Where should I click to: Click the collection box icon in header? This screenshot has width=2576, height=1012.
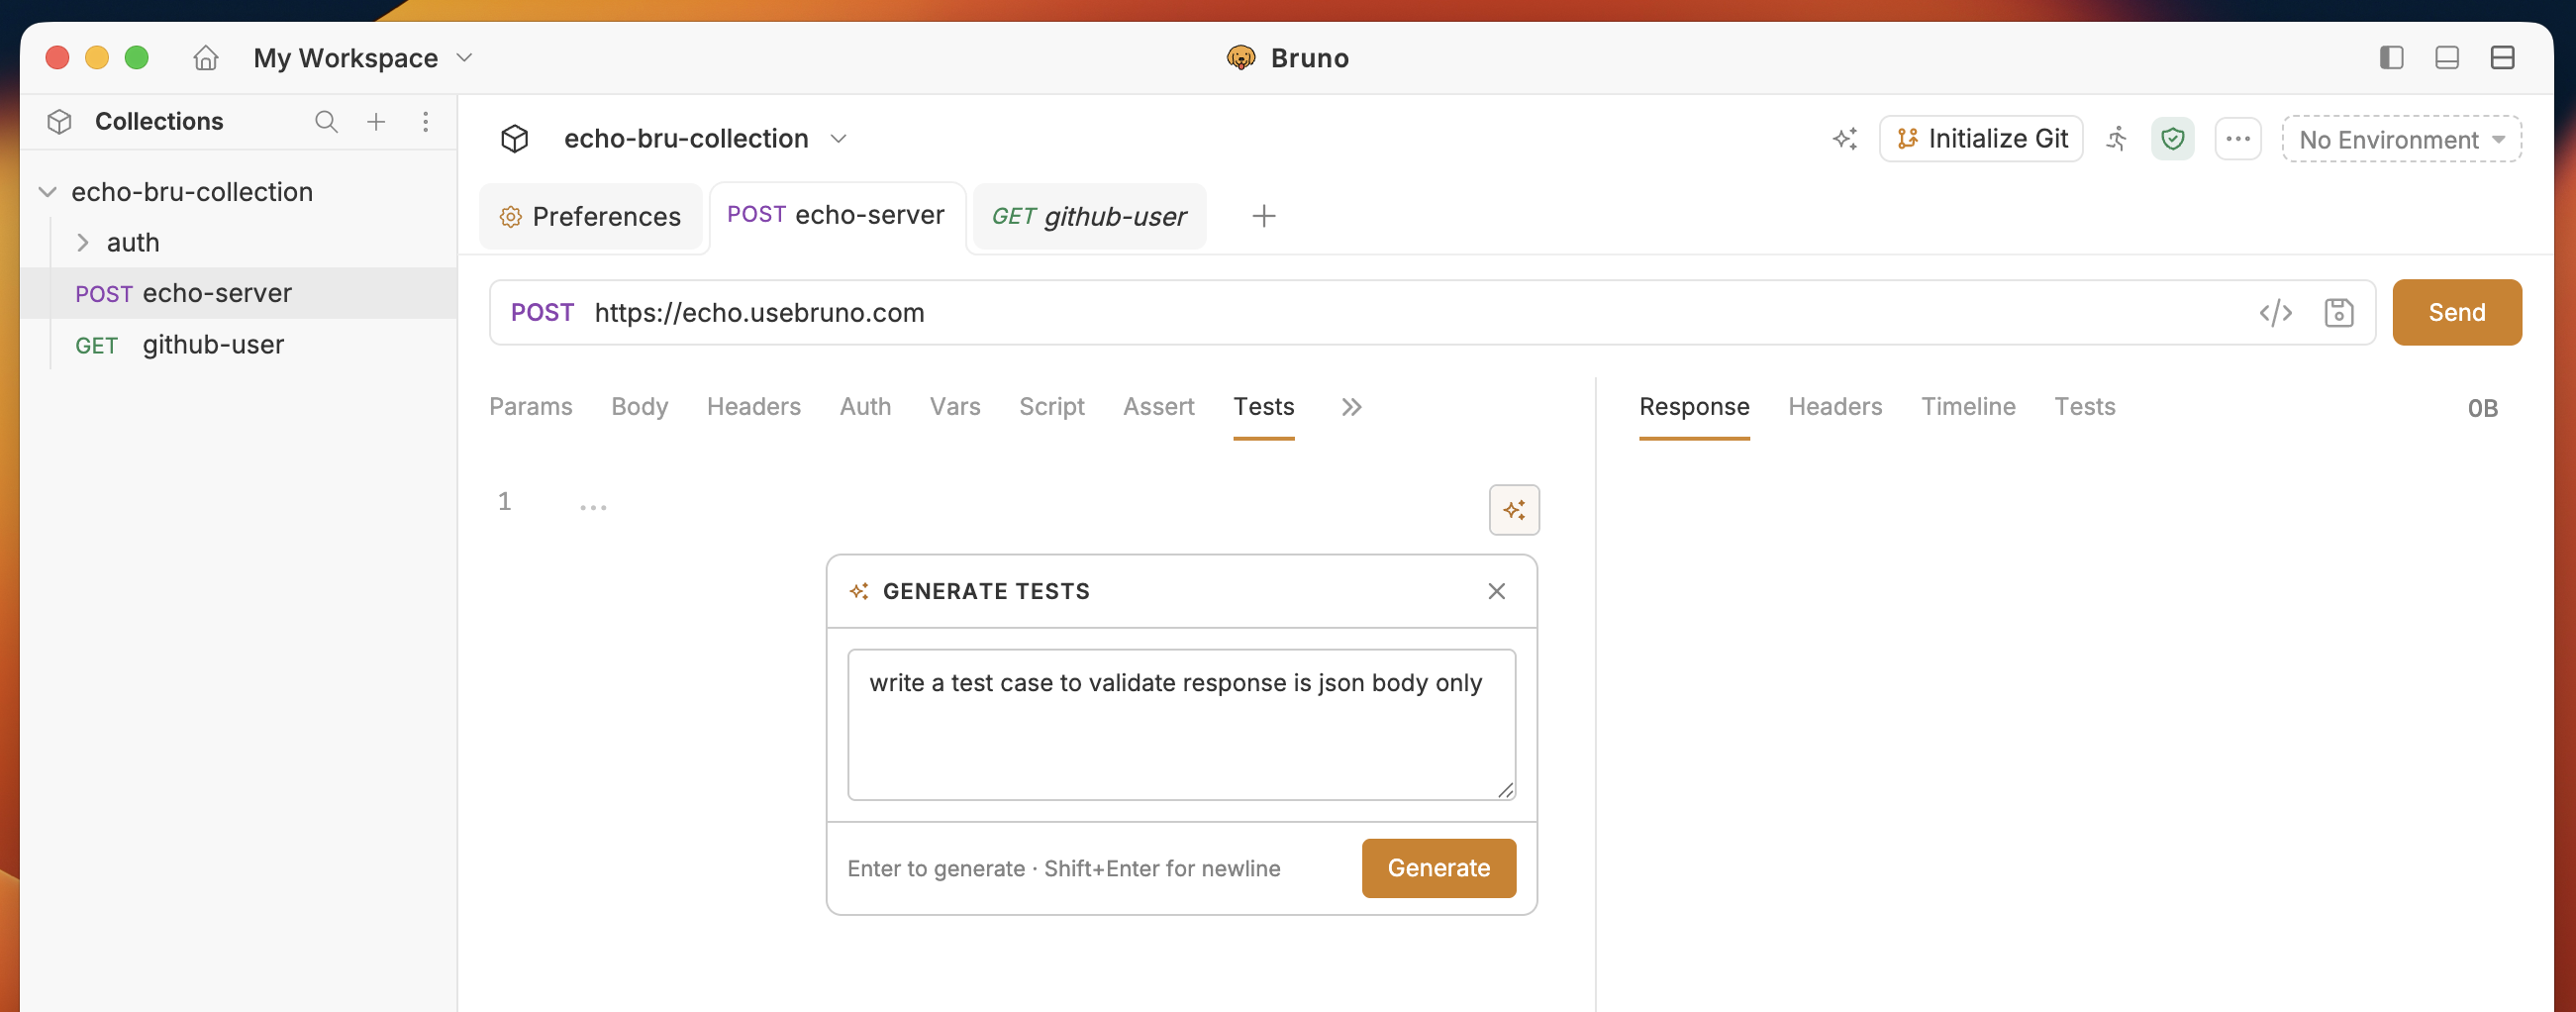click(514, 139)
